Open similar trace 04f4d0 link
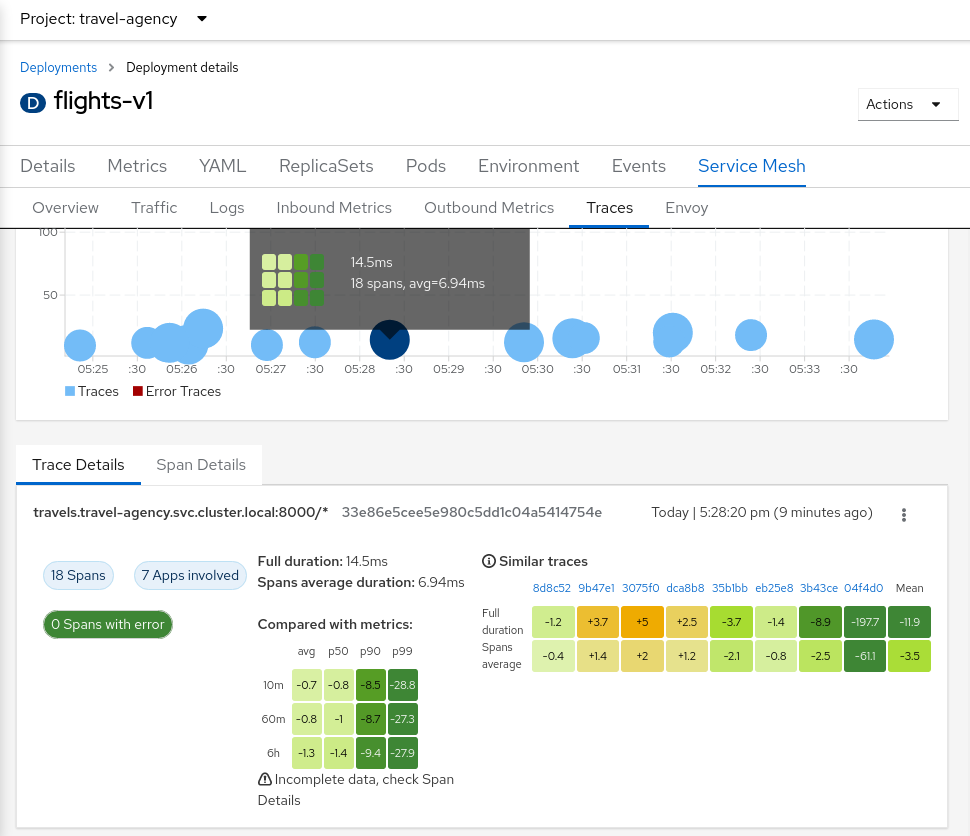The image size is (970, 836). tap(863, 588)
